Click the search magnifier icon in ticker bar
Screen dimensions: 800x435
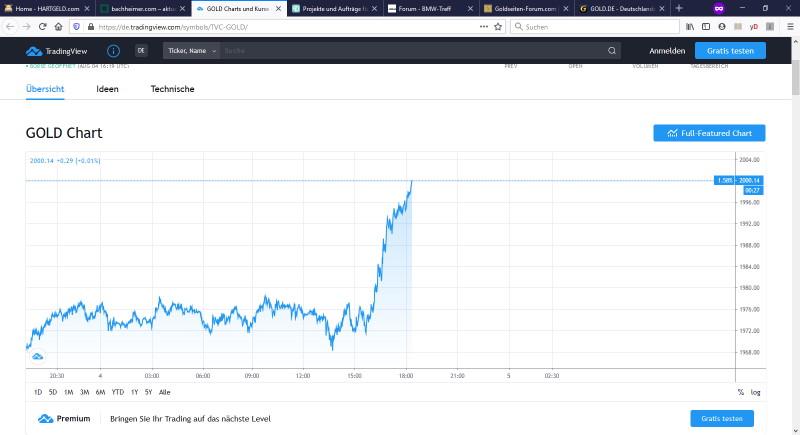(x=612, y=50)
